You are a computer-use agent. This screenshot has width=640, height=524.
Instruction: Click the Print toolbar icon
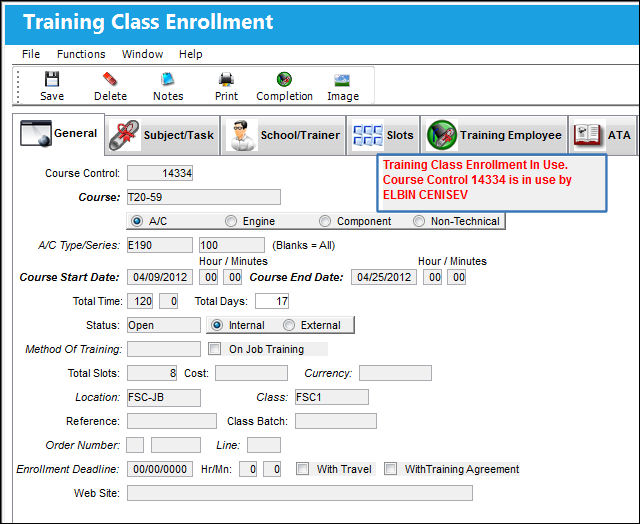click(226, 79)
